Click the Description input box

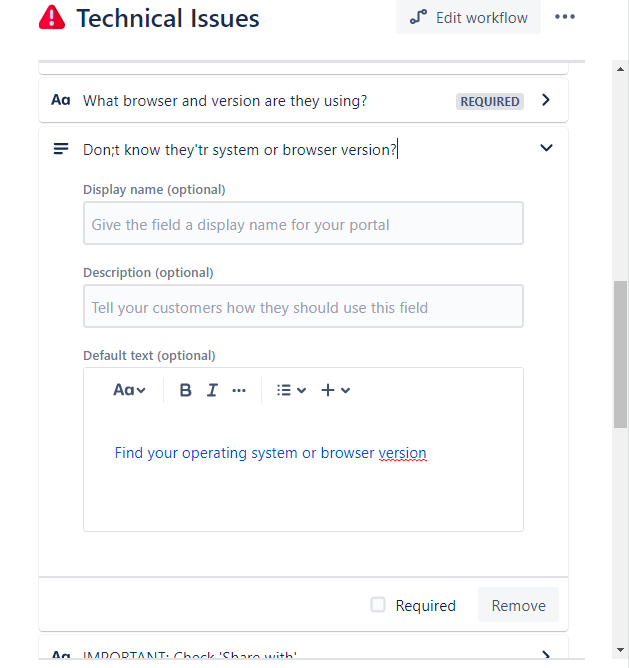pos(303,306)
